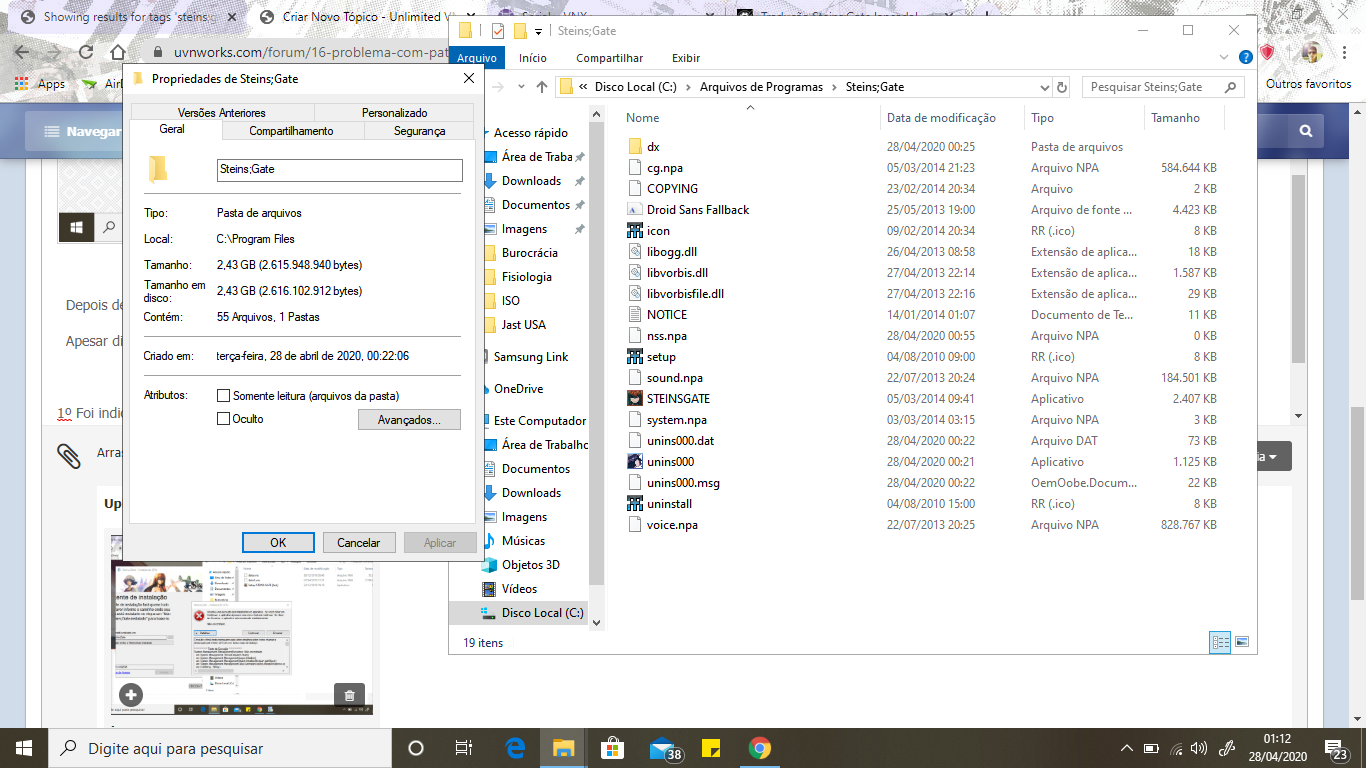Click the forum search magnifier icon
The height and width of the screenshot is (768, 1366).
point(1305,131)
